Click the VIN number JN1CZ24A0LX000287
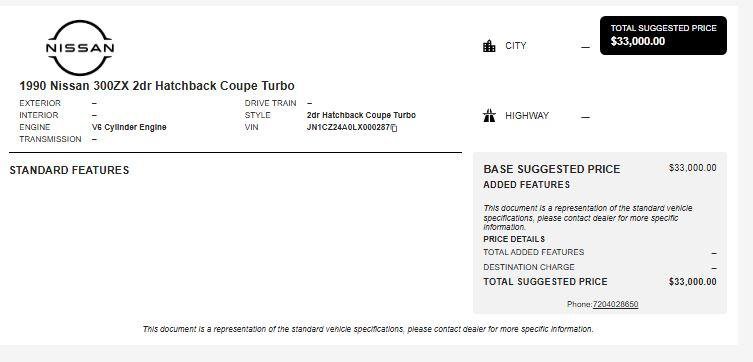The height and width of the screenshot is (362, 753). point(348,127)
